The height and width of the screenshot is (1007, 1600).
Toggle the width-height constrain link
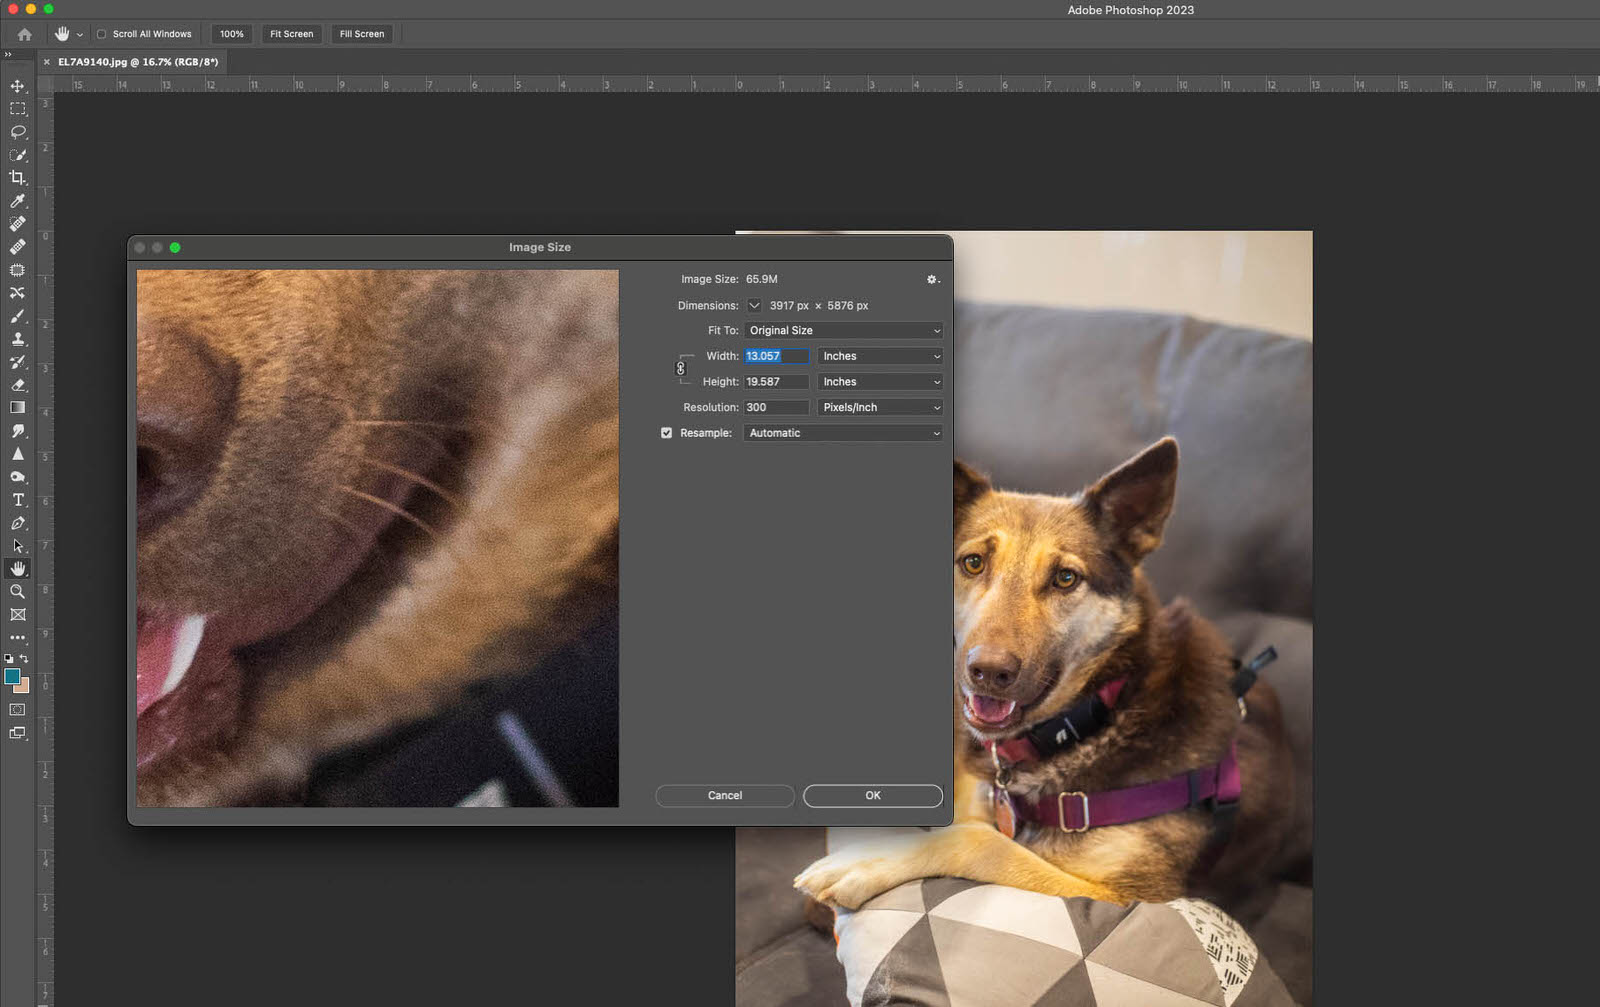pos(681,368)
